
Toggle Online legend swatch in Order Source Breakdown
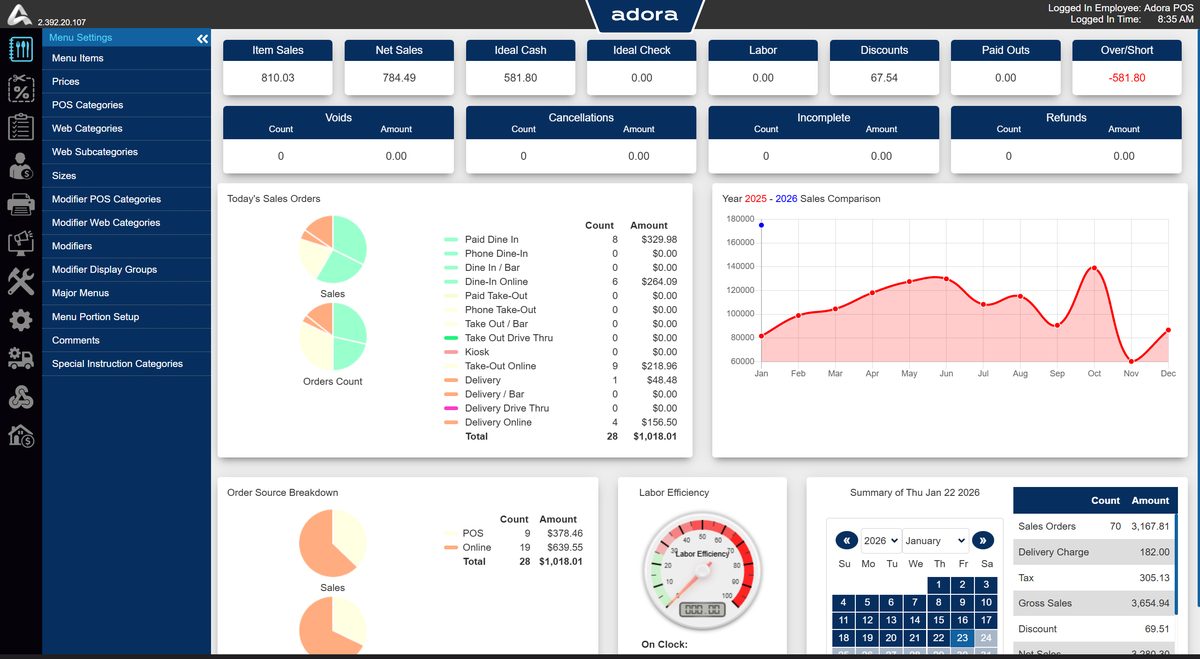tap(450, 548)
